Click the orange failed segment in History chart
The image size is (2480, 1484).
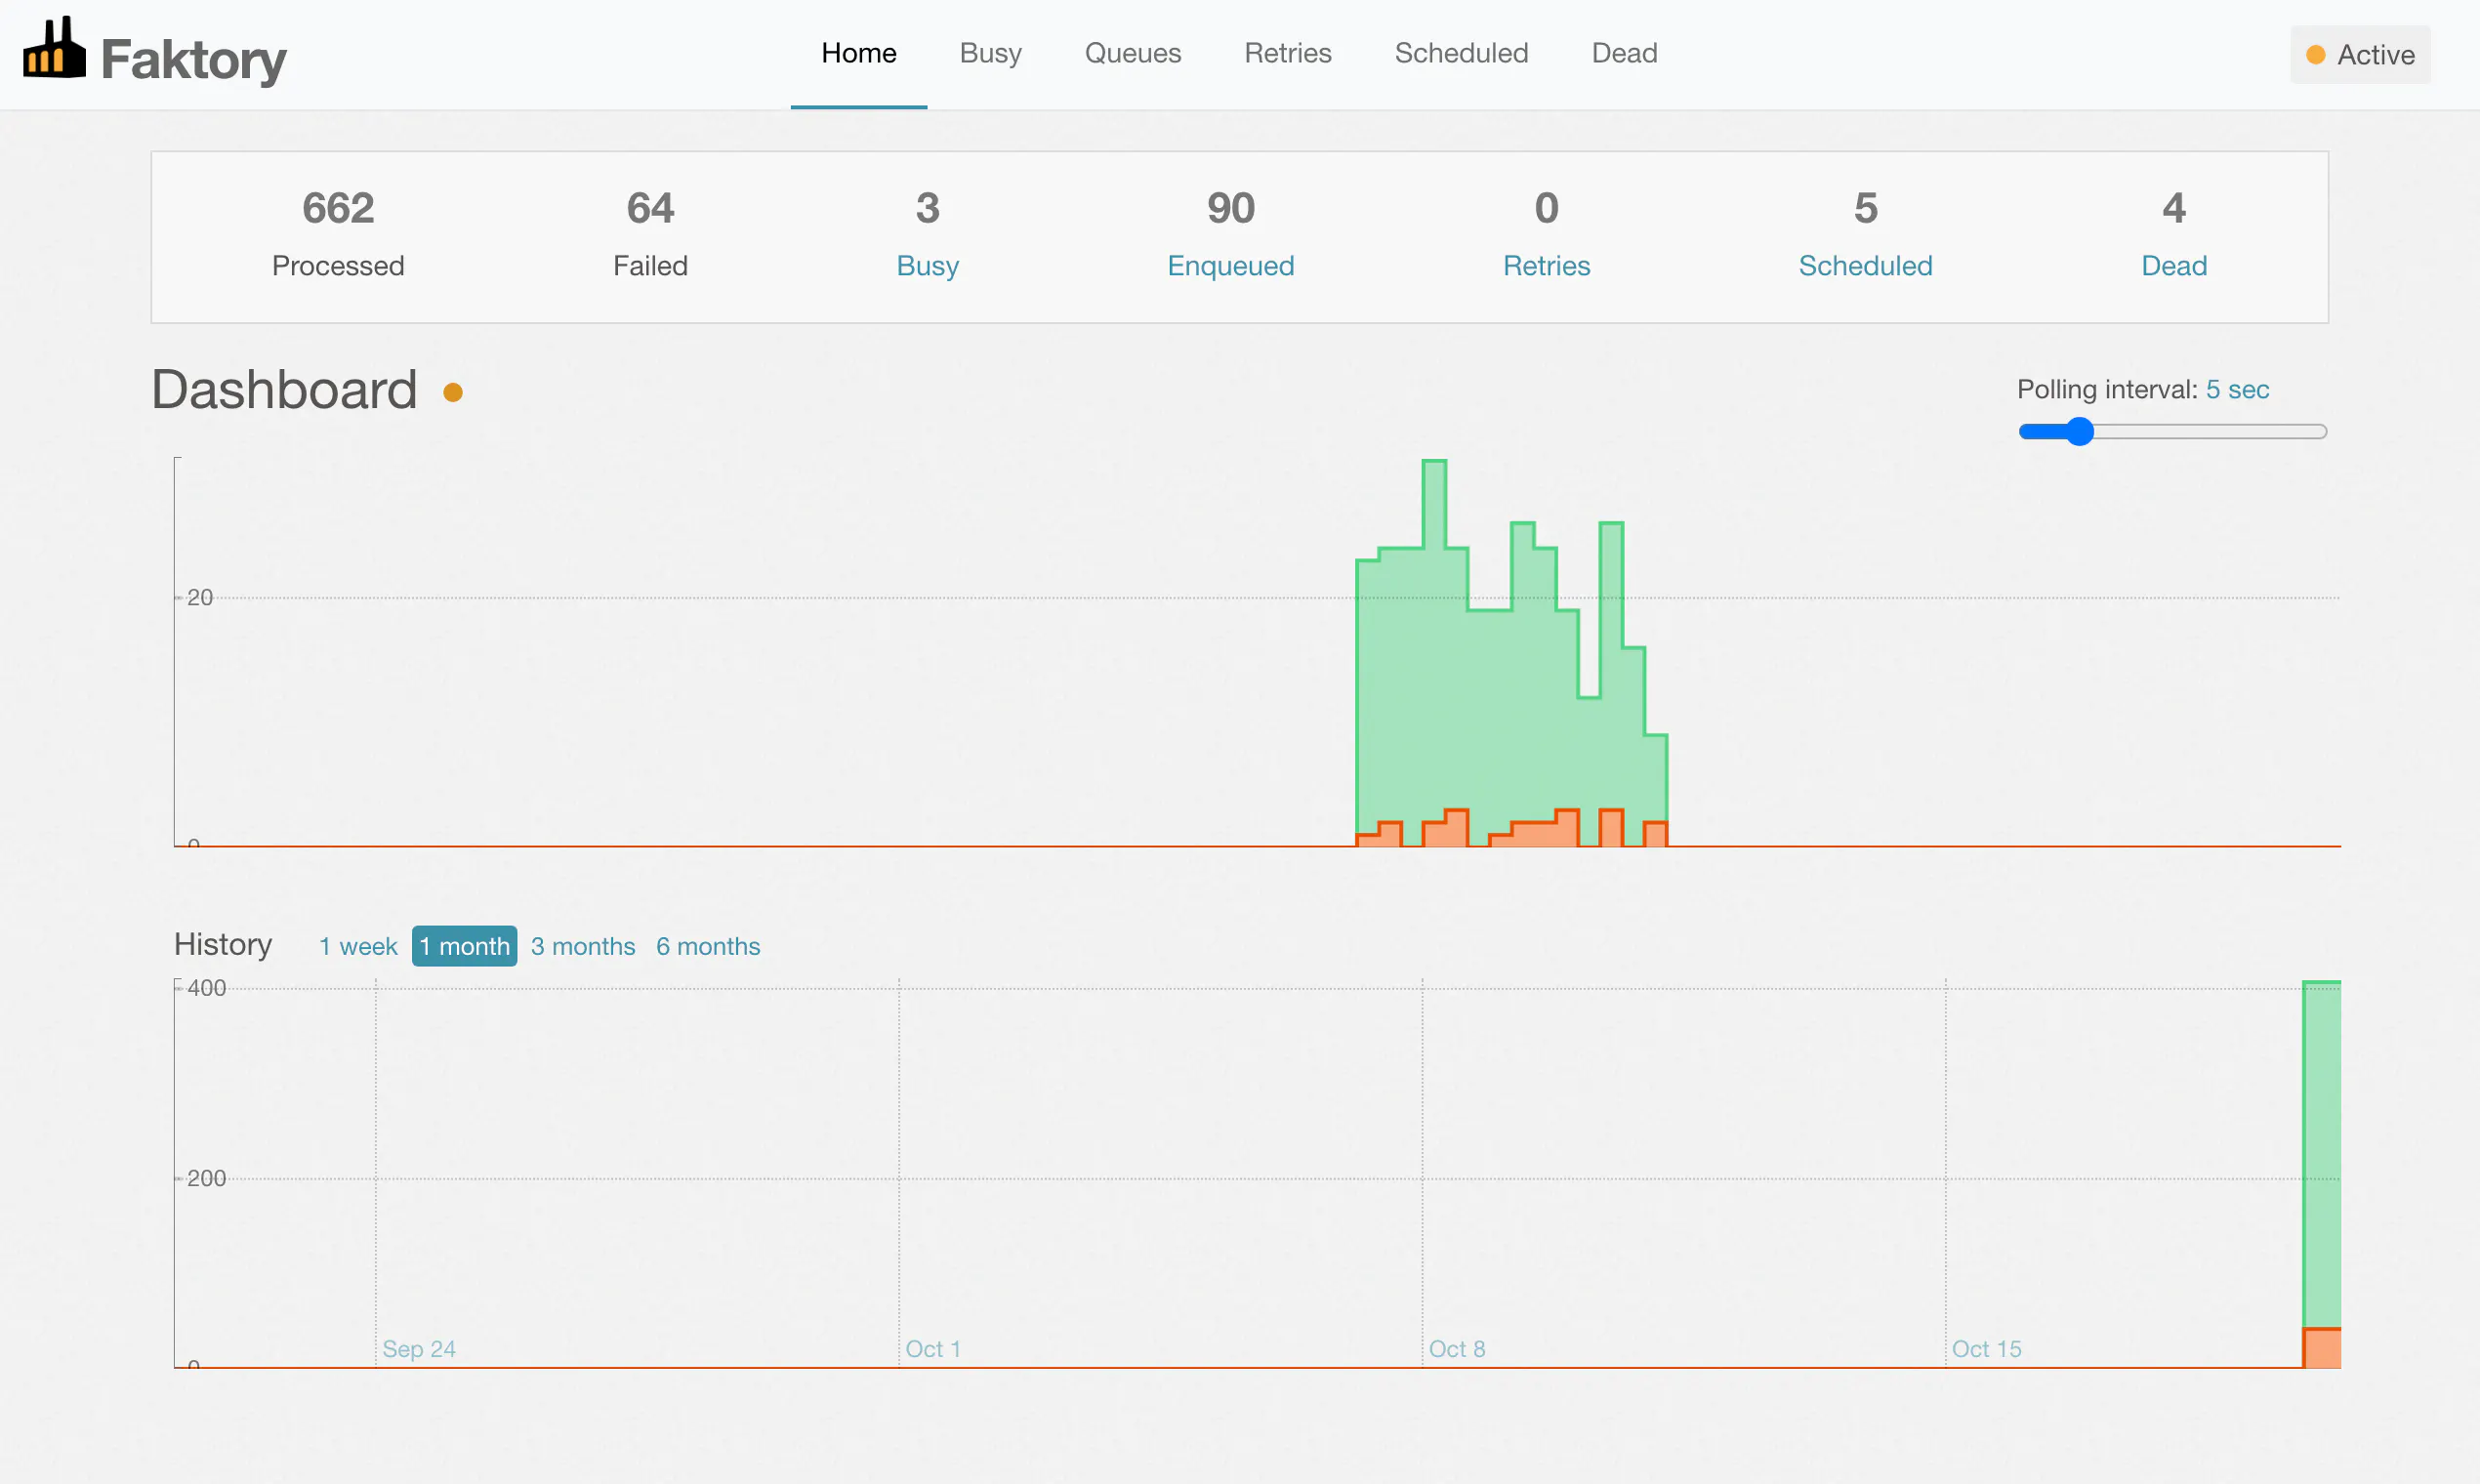pos(2321,1348)
